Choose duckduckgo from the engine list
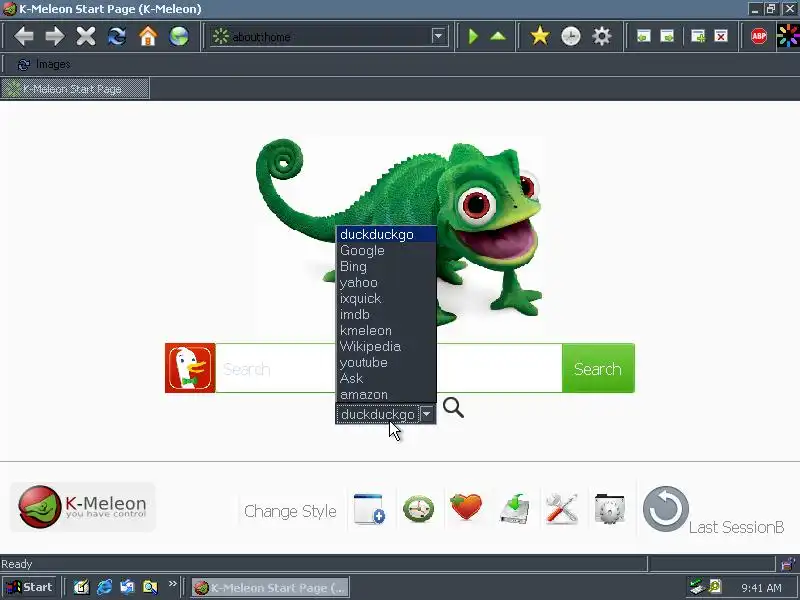 [x=386, y=235]
